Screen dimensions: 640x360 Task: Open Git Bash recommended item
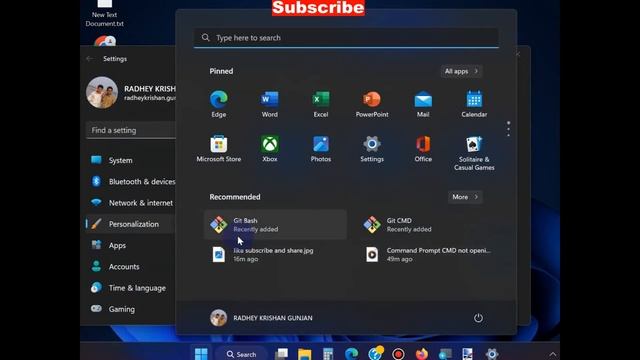tap(276, 224)
